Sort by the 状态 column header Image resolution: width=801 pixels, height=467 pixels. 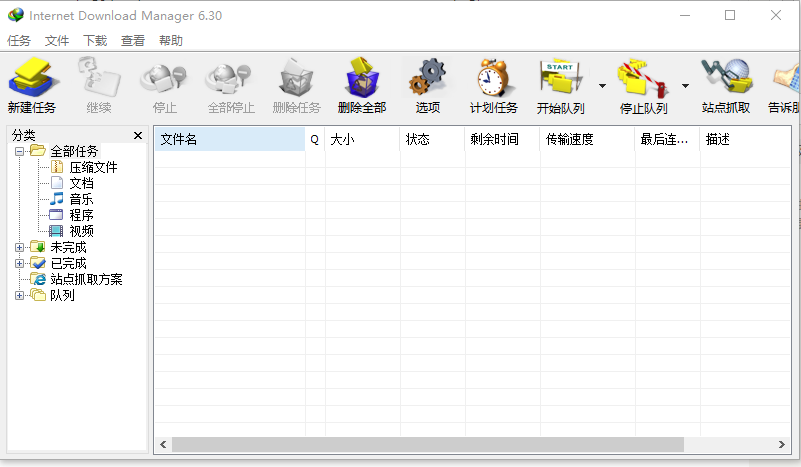(432, 139)
